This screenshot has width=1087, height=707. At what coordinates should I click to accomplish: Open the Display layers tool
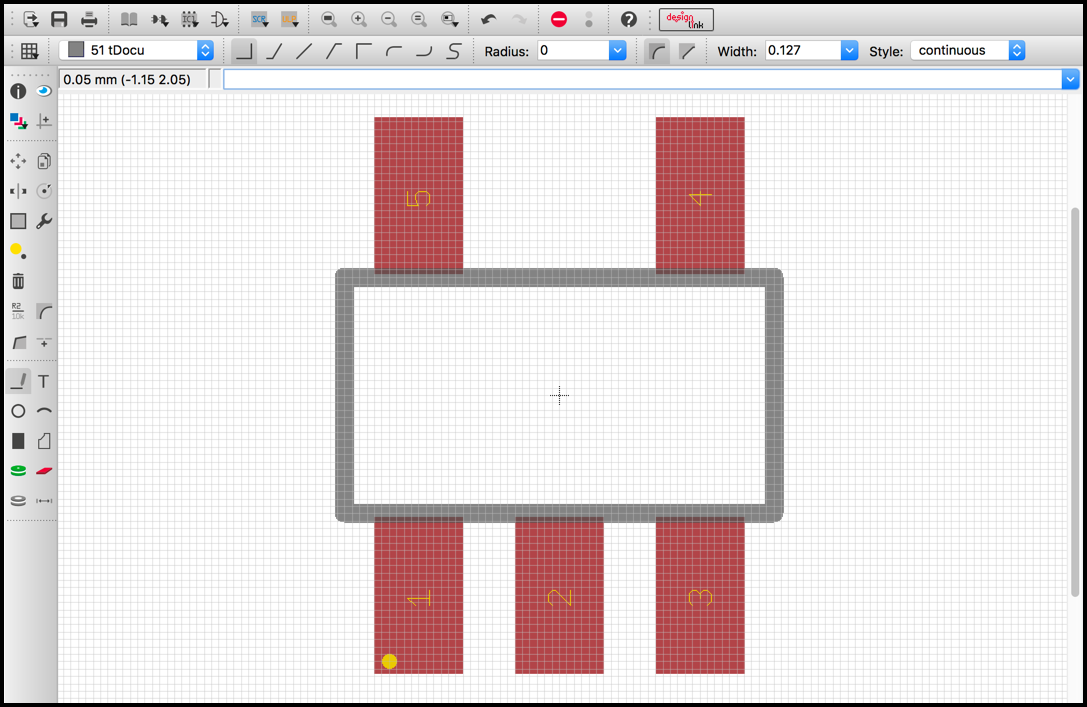[18, 121]
